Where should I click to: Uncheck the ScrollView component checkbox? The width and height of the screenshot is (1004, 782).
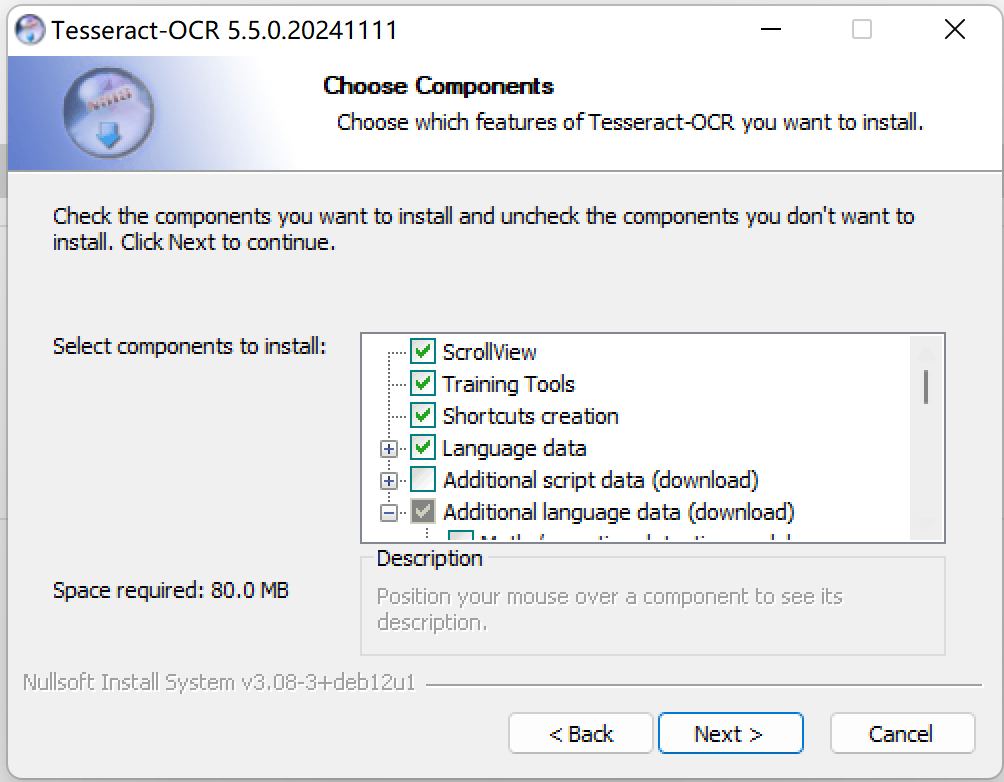coord(423,352)
